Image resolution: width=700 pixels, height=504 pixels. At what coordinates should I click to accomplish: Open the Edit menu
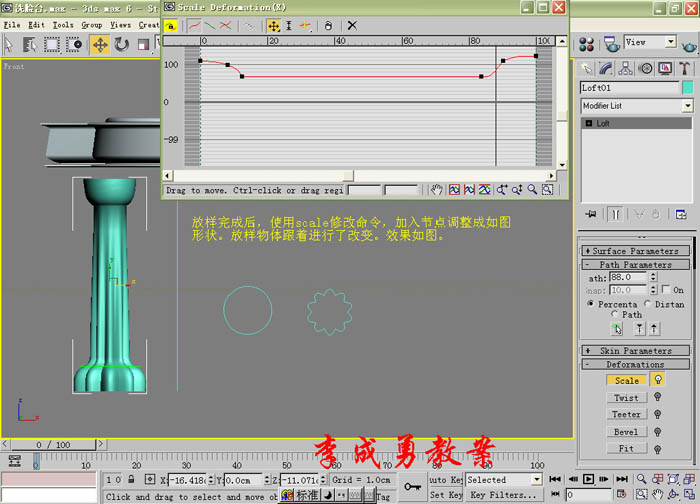tap(37, 25)
